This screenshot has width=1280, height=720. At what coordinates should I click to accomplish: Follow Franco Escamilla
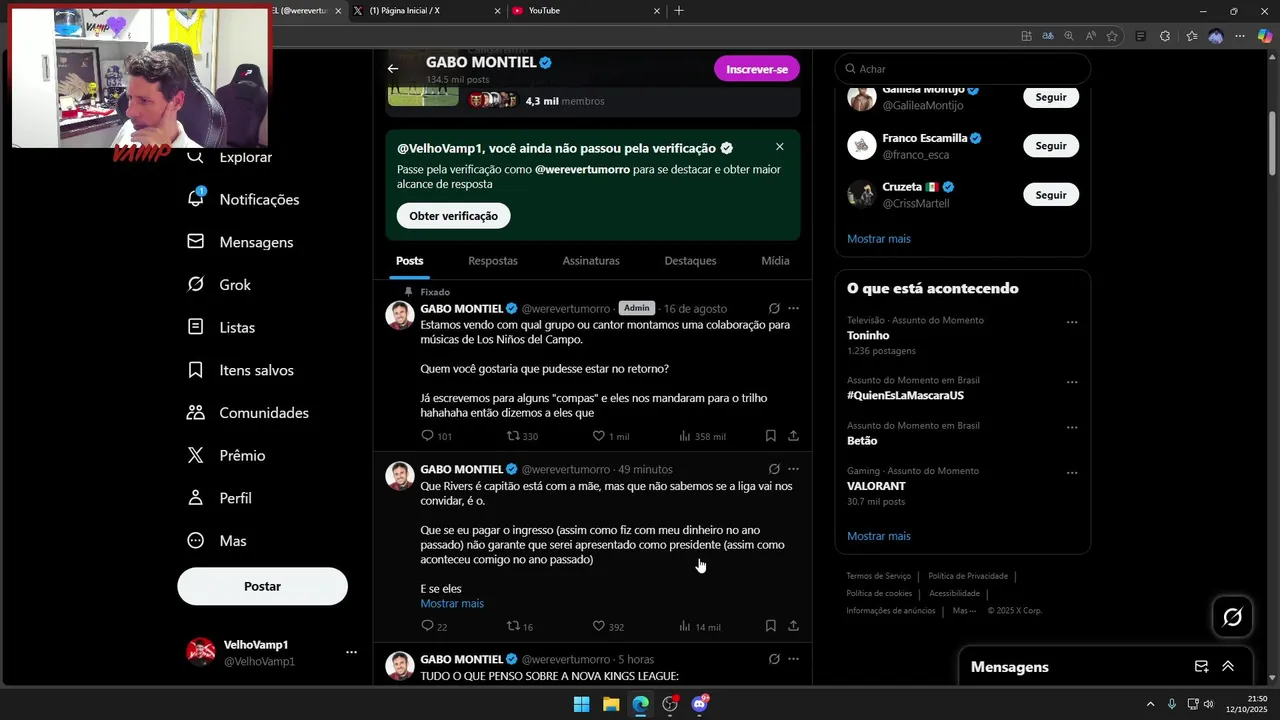click(1051, 146)
